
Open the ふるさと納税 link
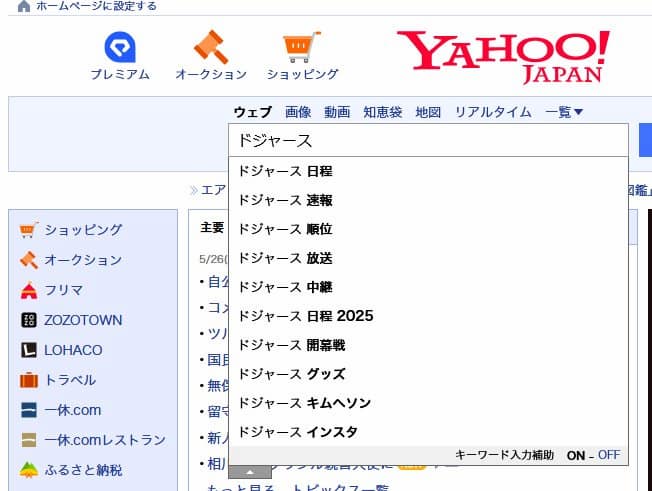pyautogui.click(x=83, y=470)
